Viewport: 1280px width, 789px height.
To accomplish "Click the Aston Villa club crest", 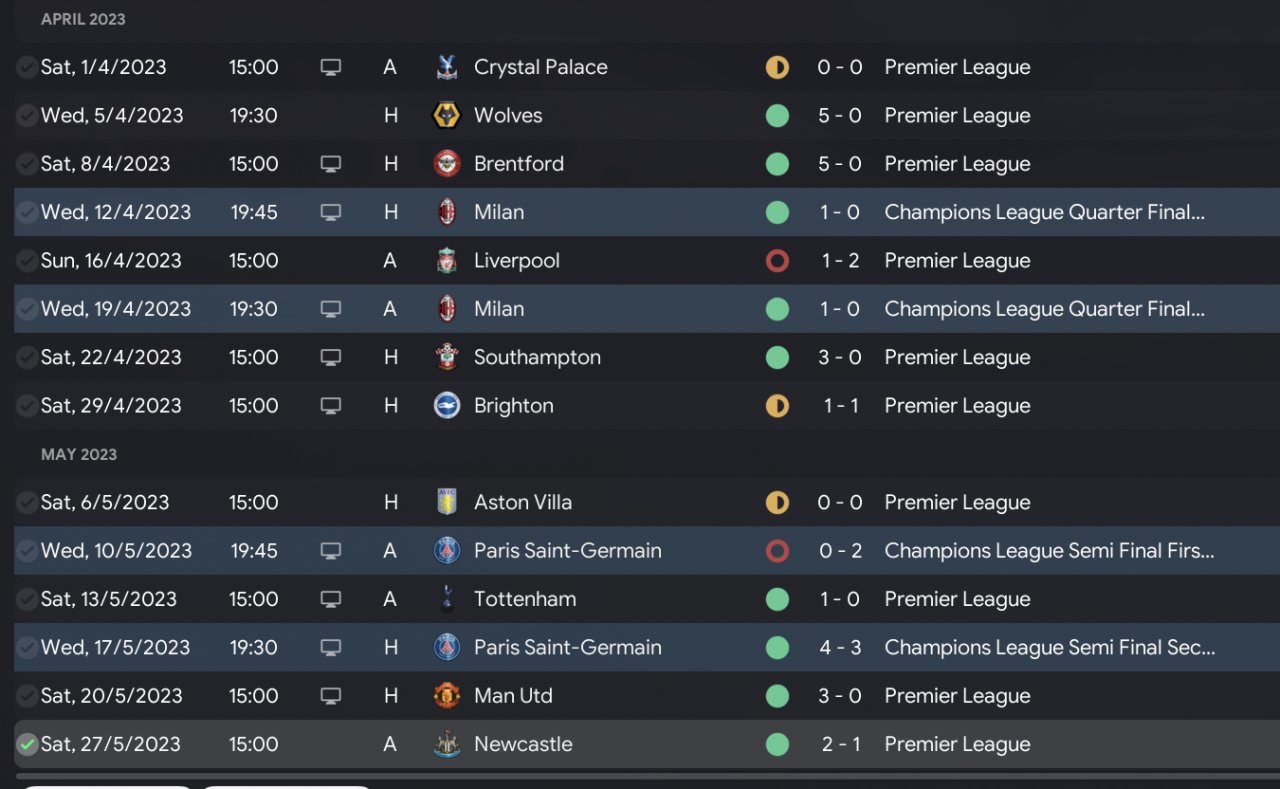I will pyautogui.click(x=446, y=503).
